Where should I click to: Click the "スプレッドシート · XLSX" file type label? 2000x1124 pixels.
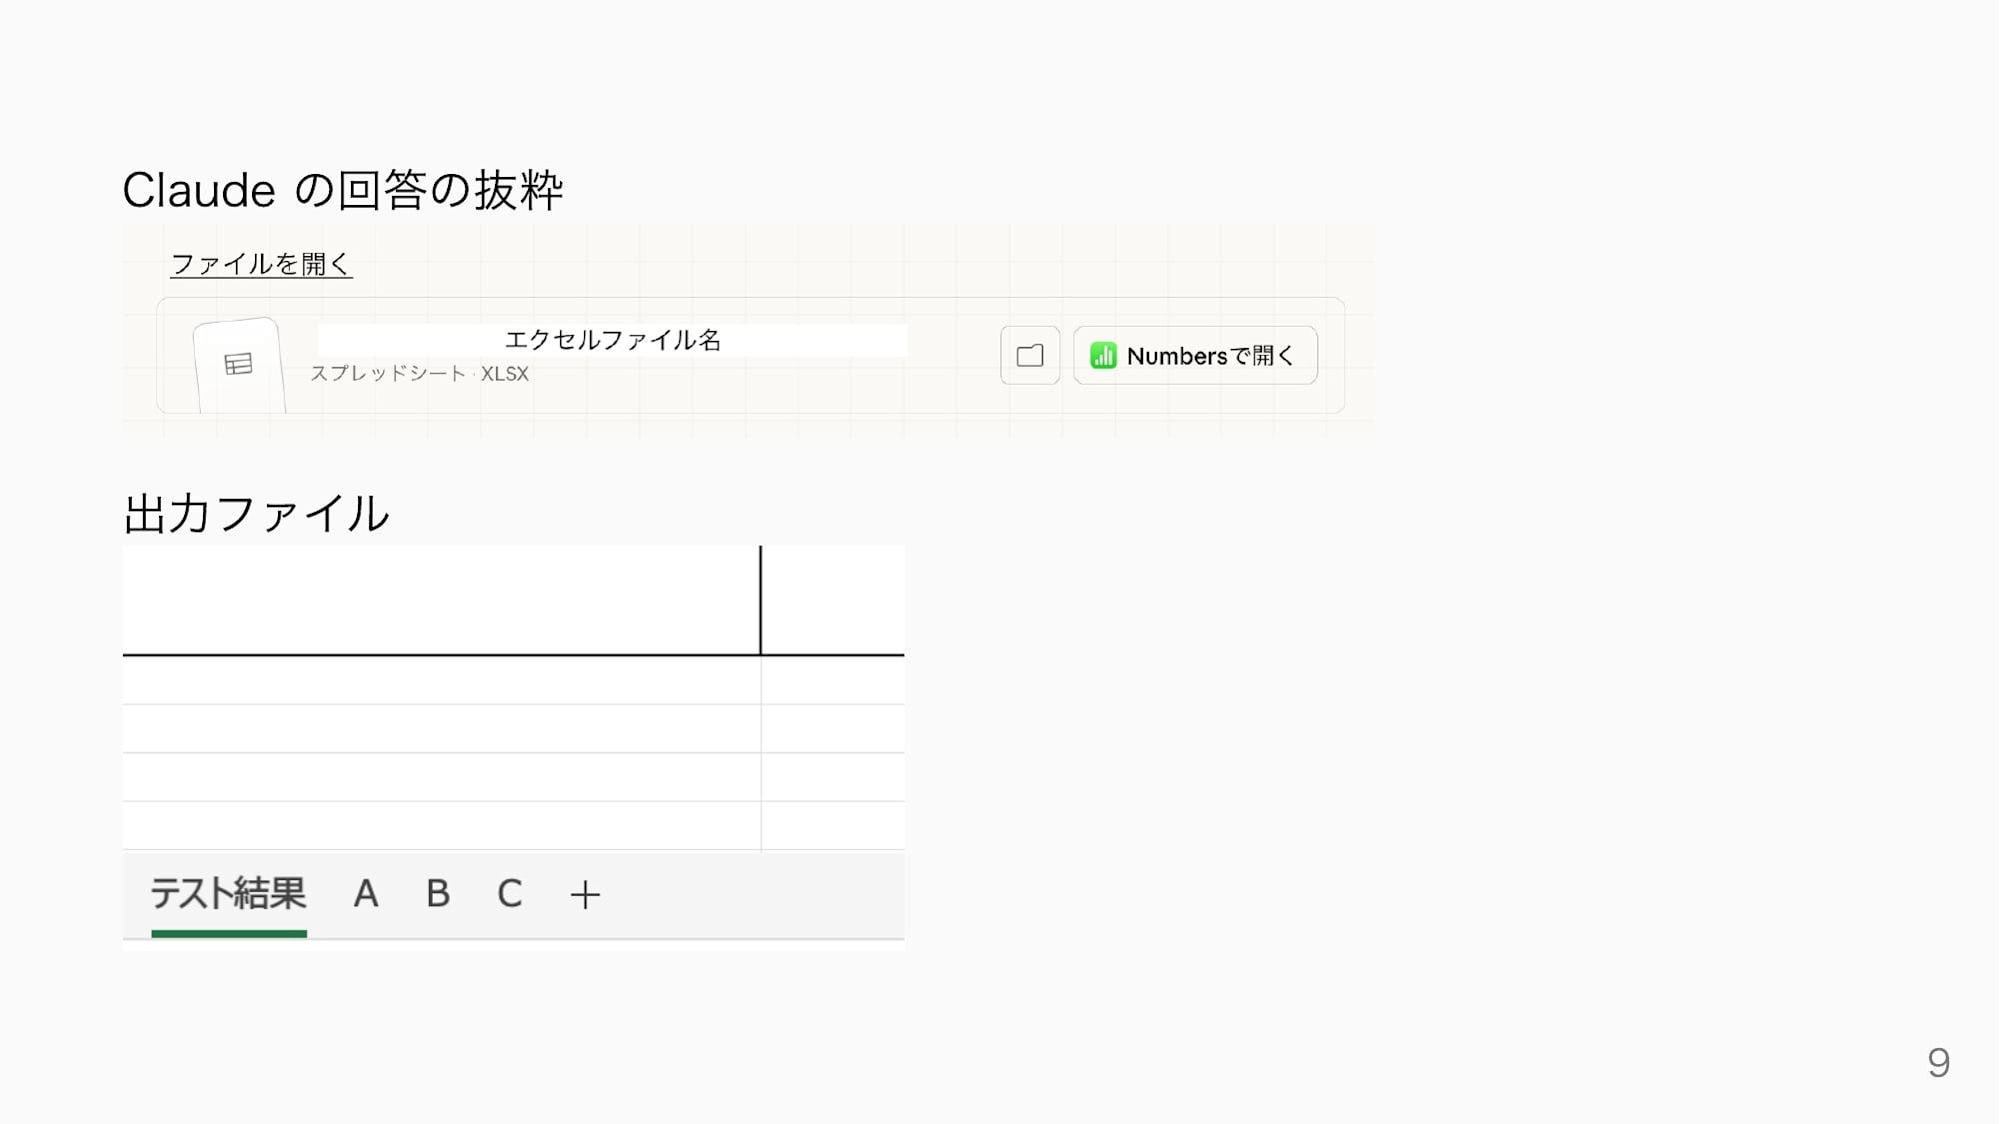pos(419,374)
